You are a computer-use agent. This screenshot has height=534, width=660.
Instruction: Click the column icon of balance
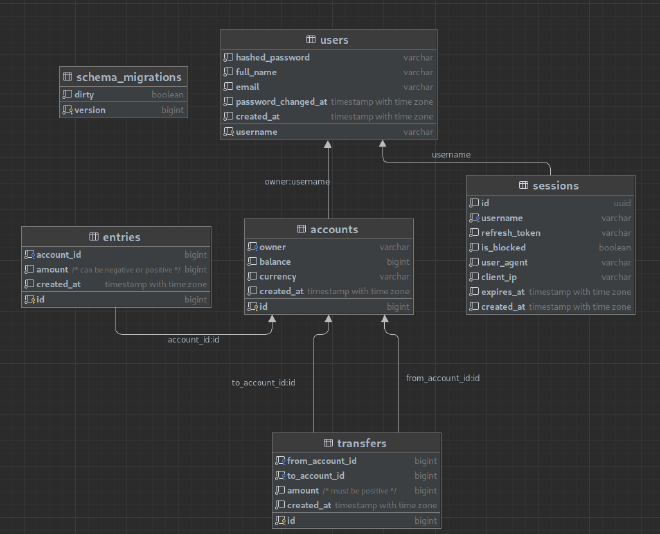(252, 261)
